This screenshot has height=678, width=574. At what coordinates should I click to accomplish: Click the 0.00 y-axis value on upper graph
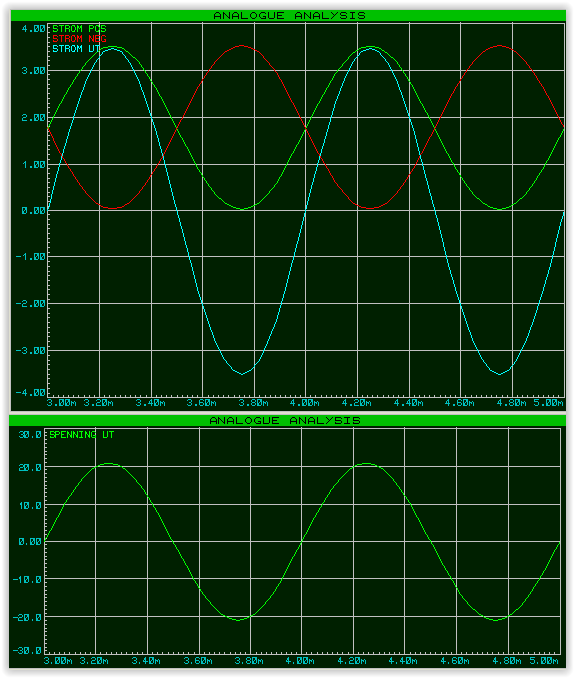(33, 211)
